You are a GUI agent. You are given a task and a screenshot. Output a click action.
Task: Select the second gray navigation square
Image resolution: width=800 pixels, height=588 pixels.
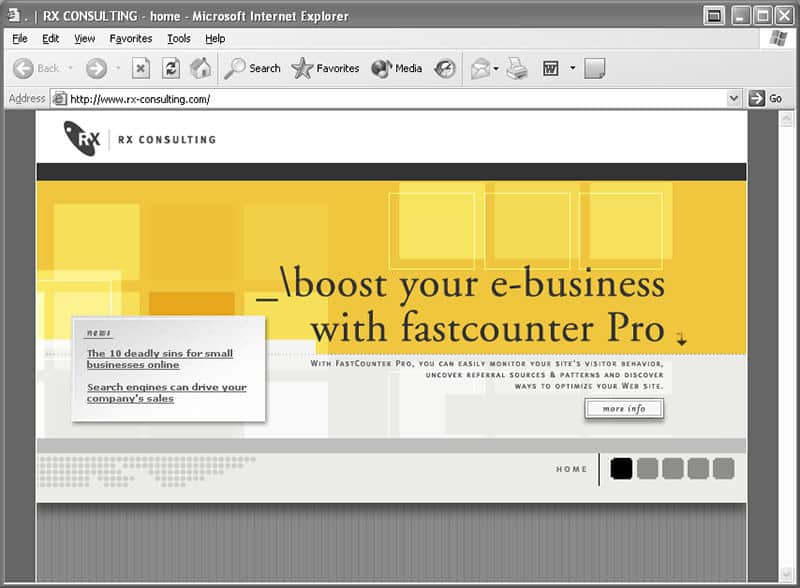coord(647,469)
